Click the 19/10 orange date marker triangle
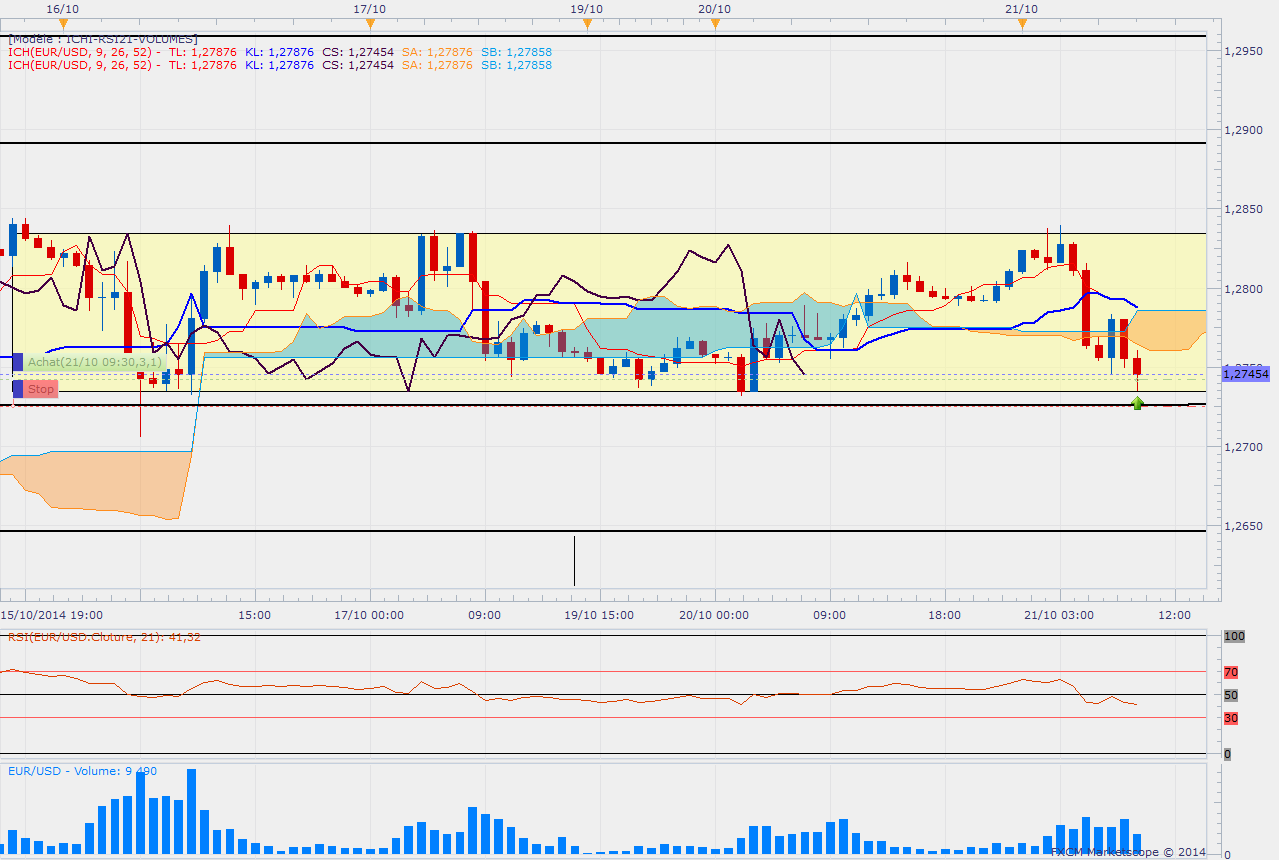 [x=587, y=22]
